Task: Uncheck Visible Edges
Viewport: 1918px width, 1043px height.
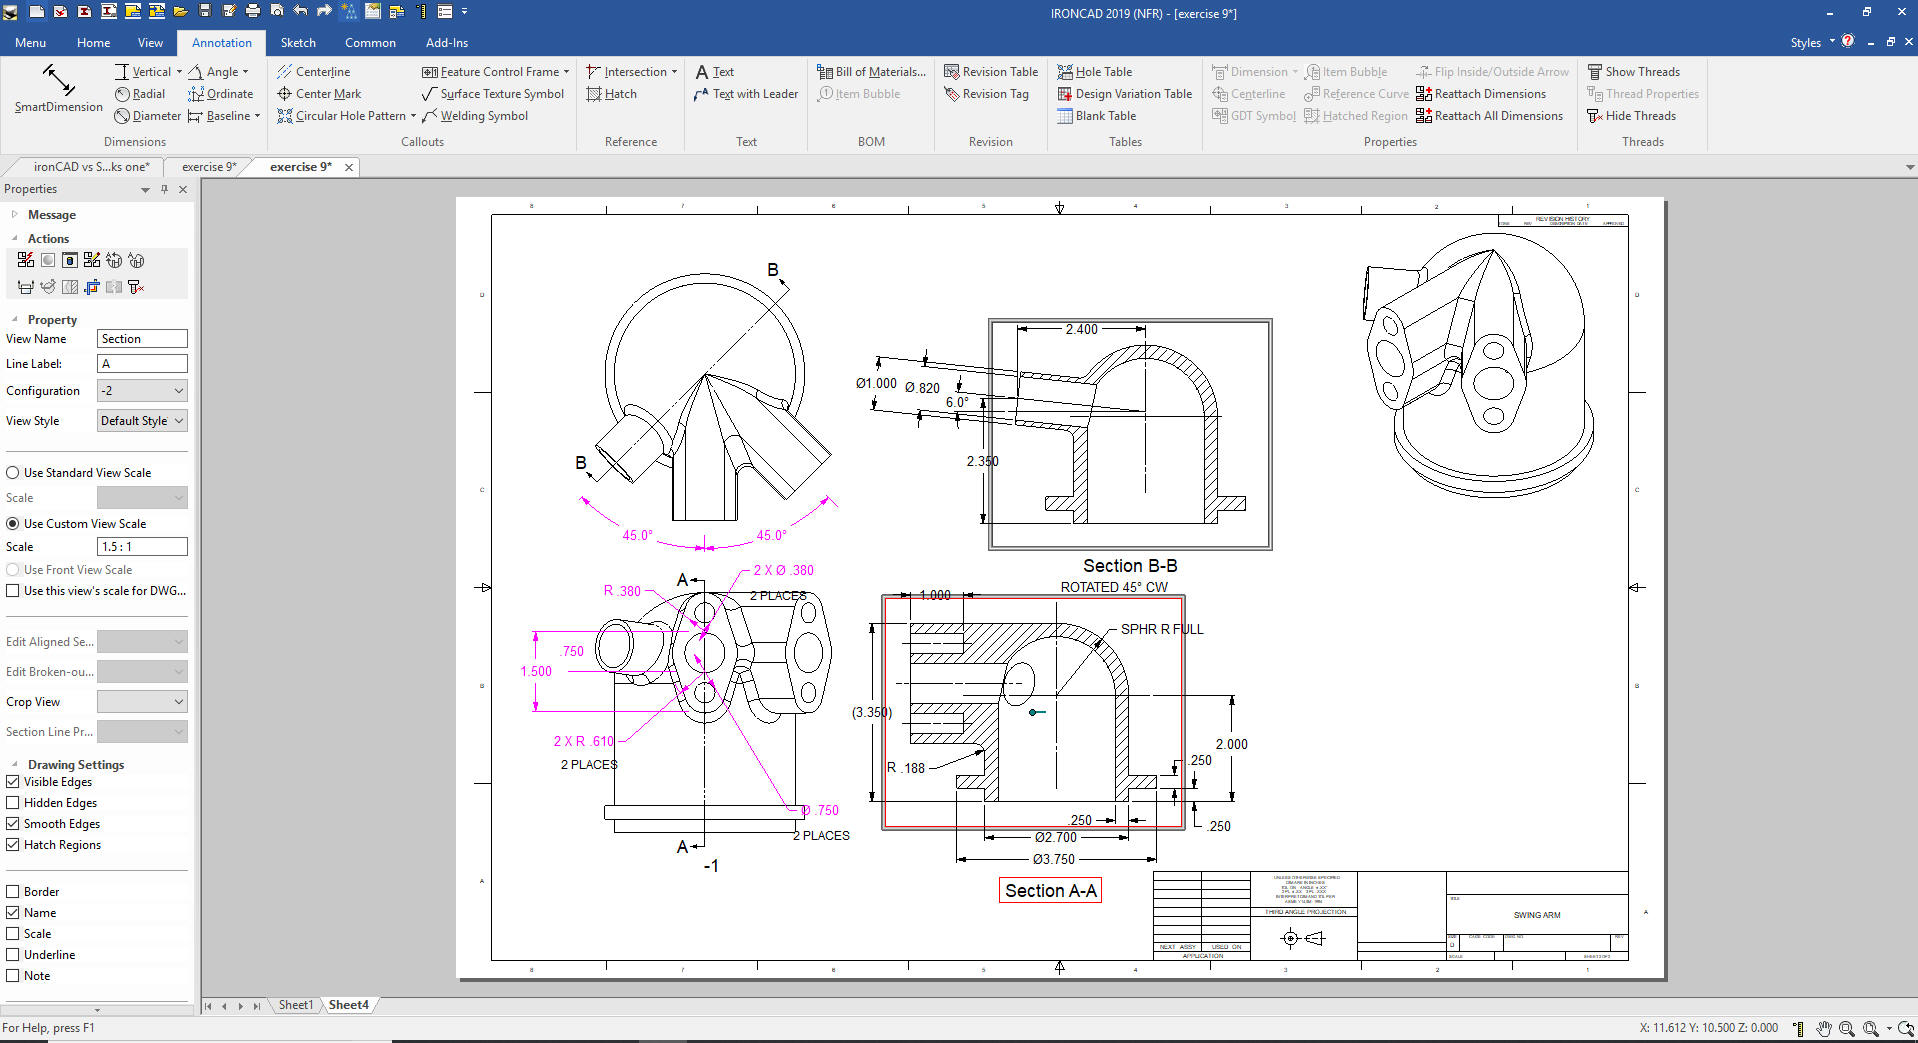Action: (13, 782)
